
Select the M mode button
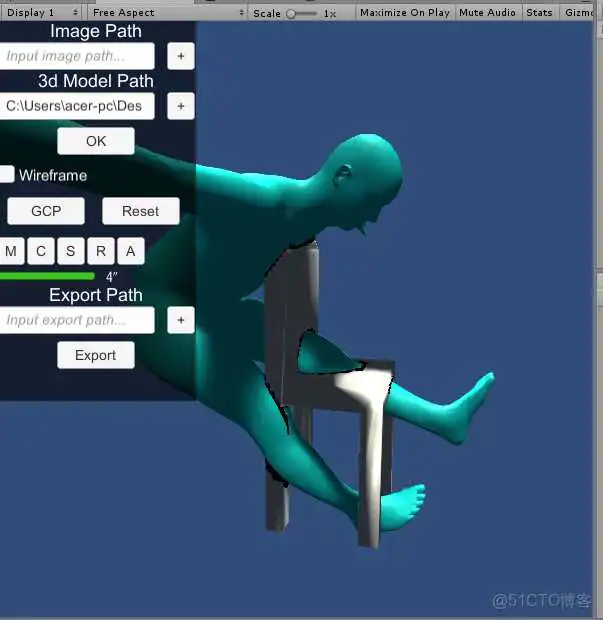pyautogui.click(x=11, y=251)
